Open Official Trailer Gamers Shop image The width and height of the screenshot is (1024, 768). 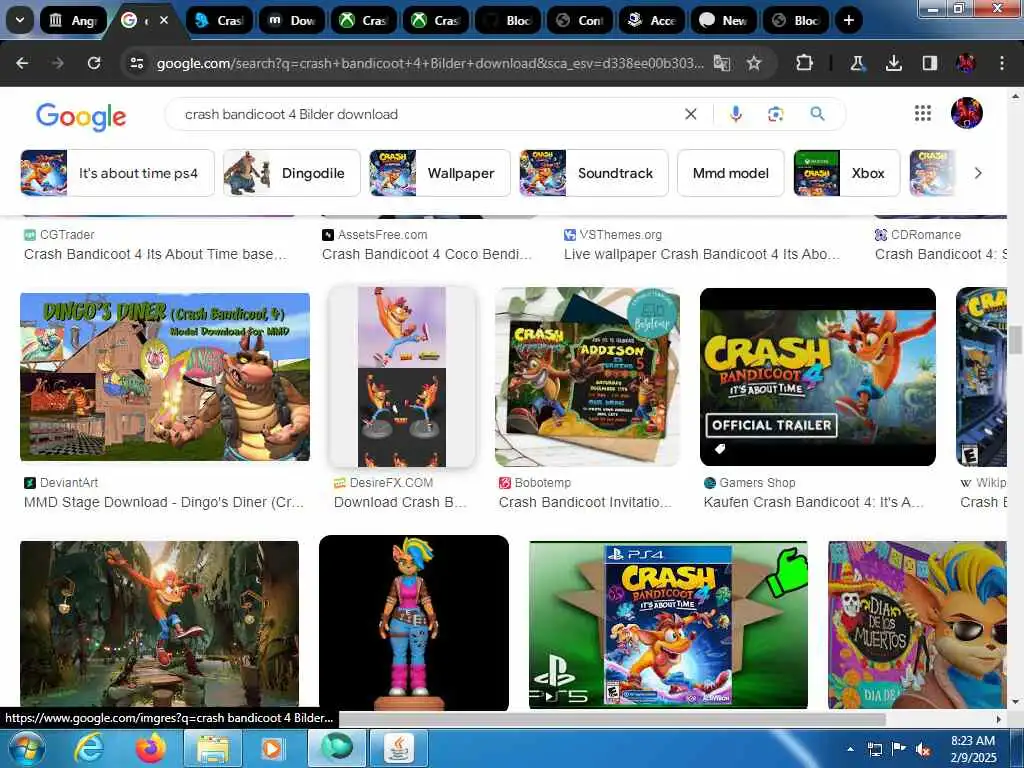pyautogui.click(x=818, y=377)
